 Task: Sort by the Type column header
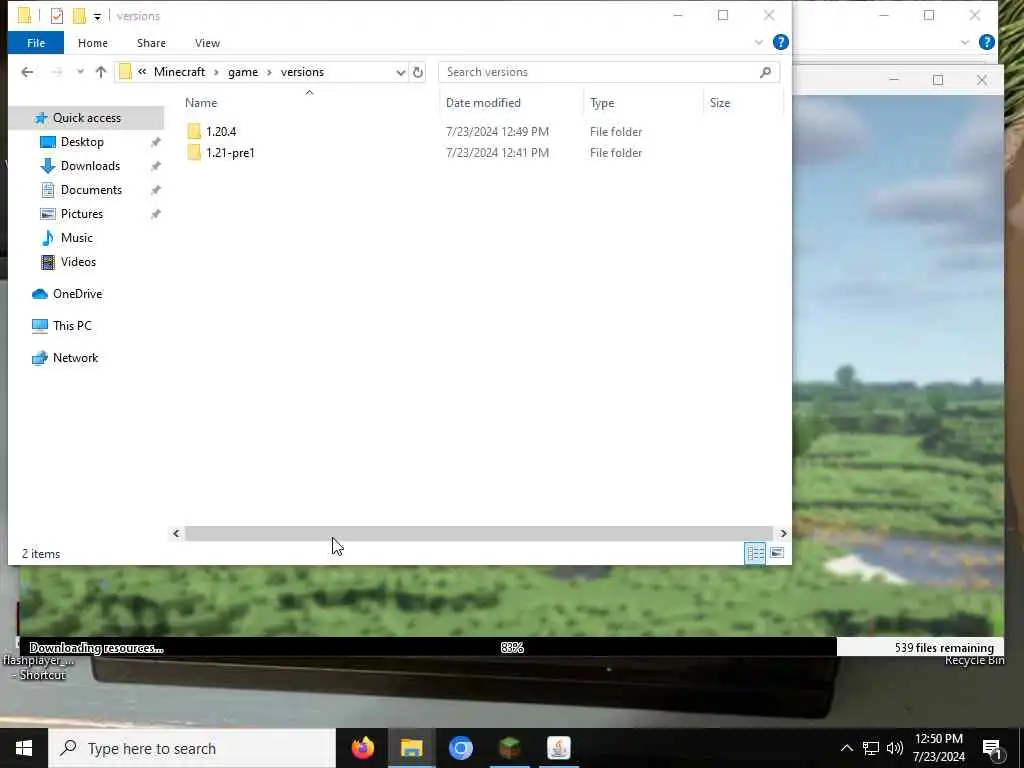[x=601, y=103]
